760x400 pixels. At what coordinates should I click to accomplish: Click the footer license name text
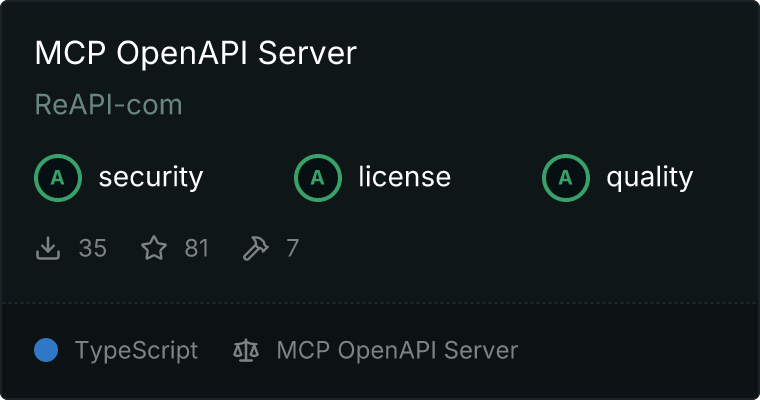pos(397,350)
